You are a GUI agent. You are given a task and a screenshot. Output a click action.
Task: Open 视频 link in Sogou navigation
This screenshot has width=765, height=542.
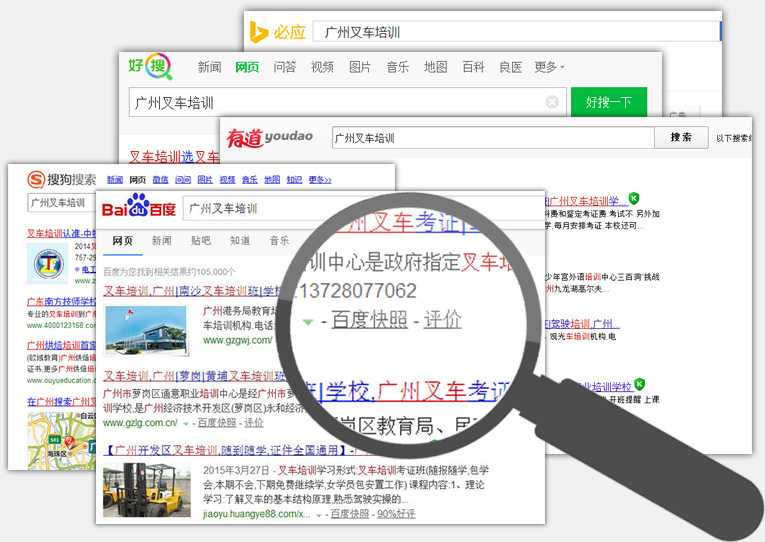tap(227, 180)
